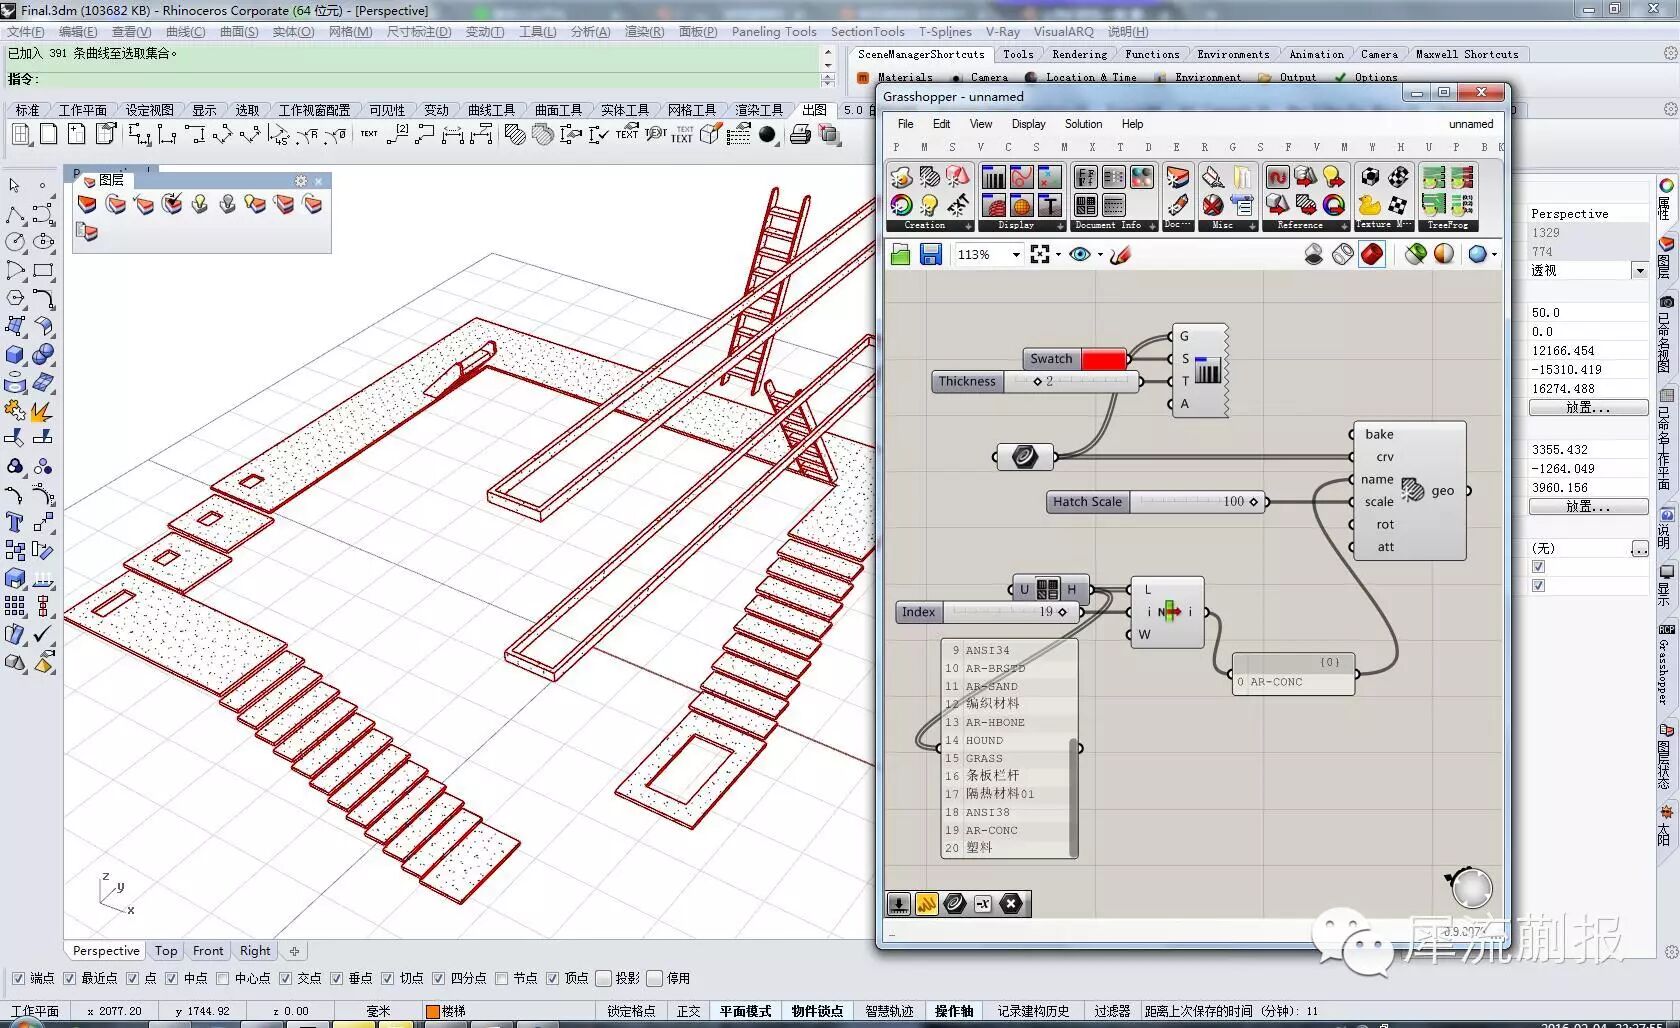Screen dimensions: 1680x1028
Task: Open zoom extents dropdown arrow in Grasshopper
Action: (x=1058, y=255)
